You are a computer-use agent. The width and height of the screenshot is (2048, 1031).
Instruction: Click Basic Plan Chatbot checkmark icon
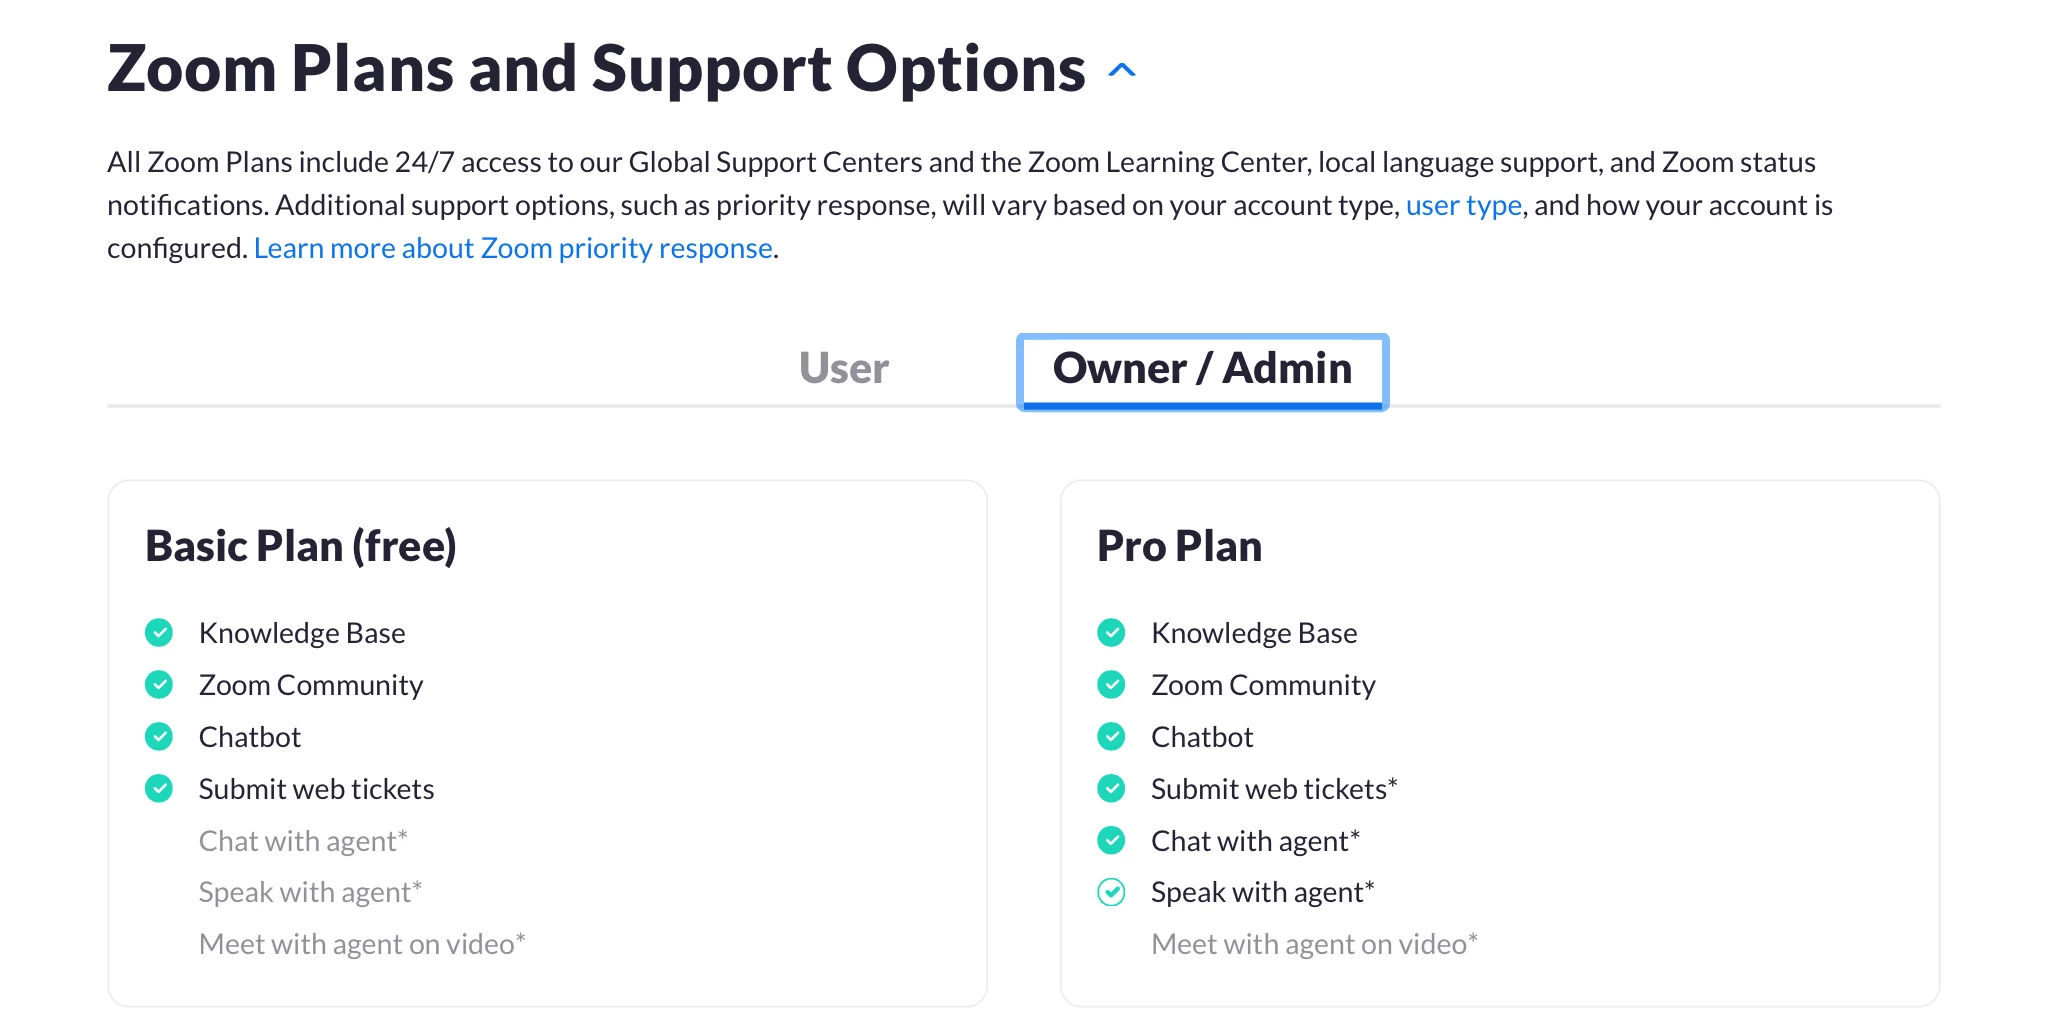pos(159,737)
